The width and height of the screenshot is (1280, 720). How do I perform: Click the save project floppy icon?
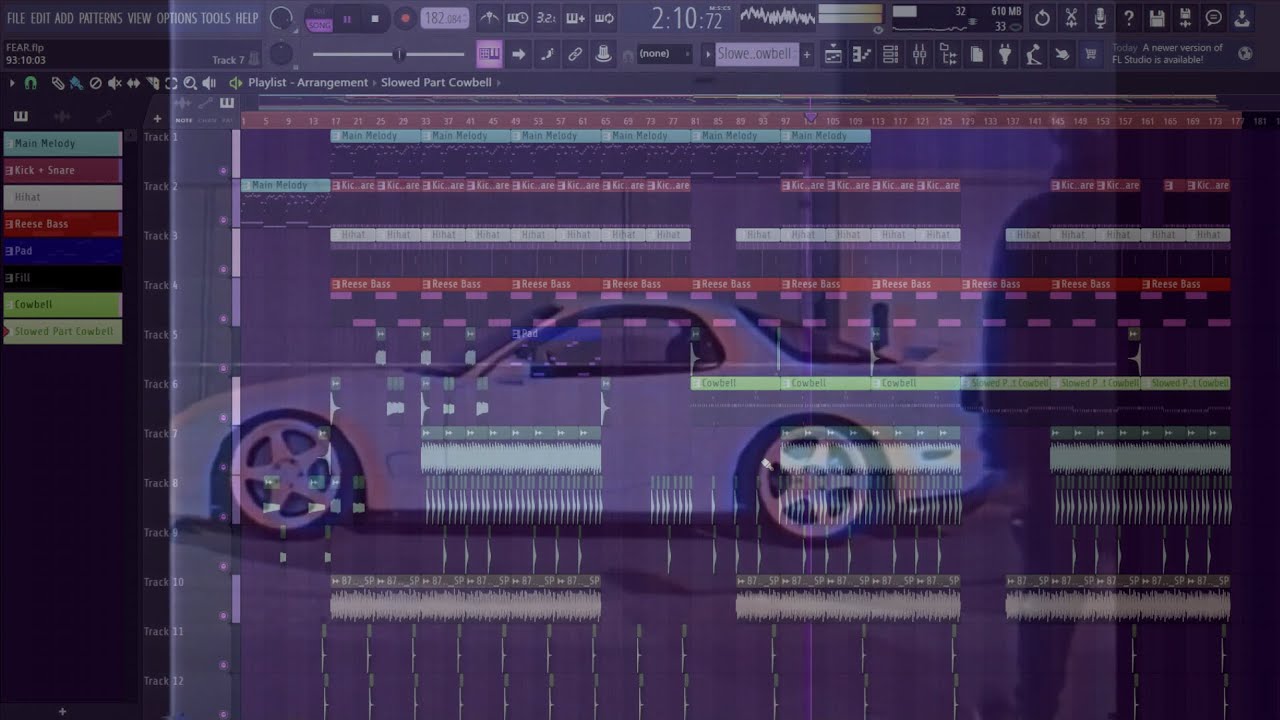[1157, 18]
